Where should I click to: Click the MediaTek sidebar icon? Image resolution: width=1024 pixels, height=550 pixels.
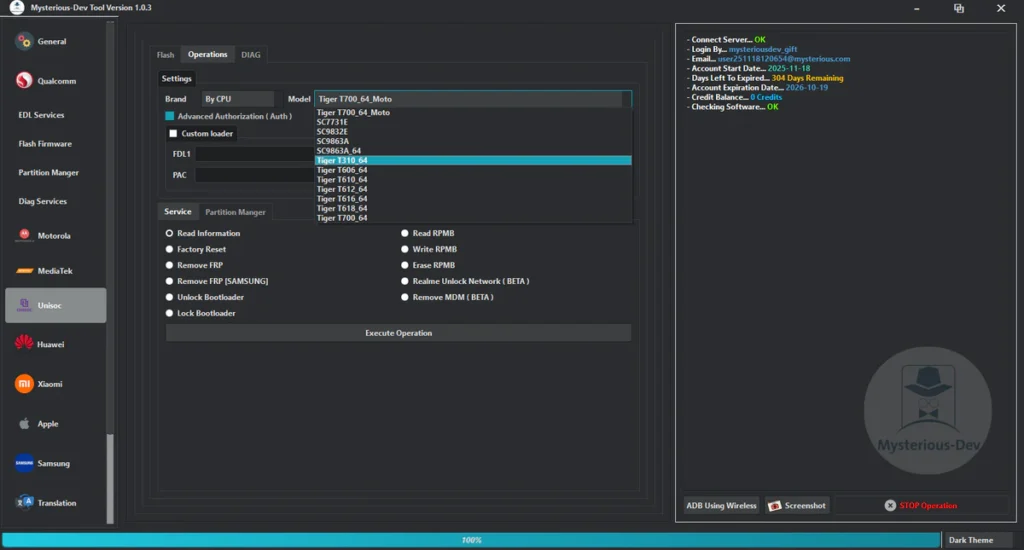pos(24,271)
